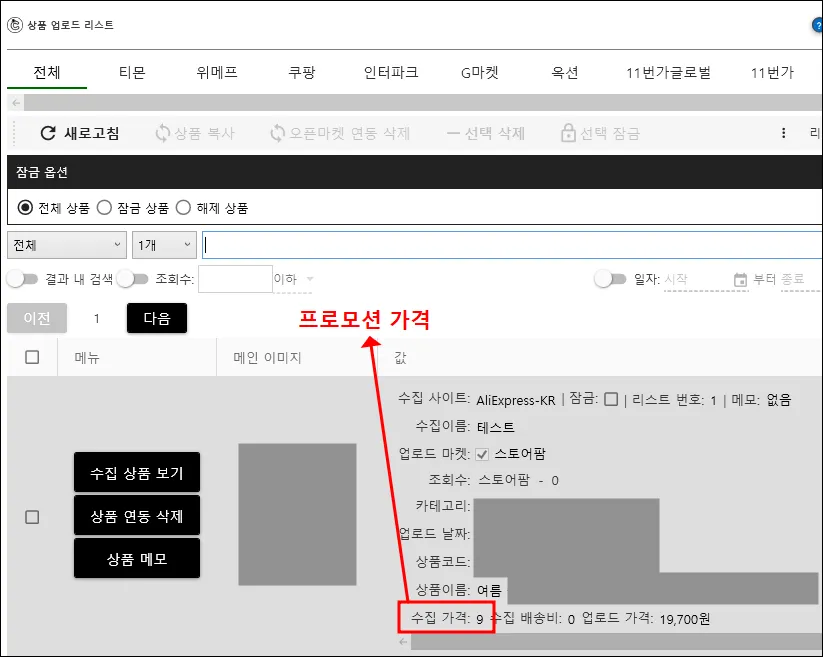Open the 이하 comparison dropdown
This screenshot has height=657, width=823.
click(293, 279)
